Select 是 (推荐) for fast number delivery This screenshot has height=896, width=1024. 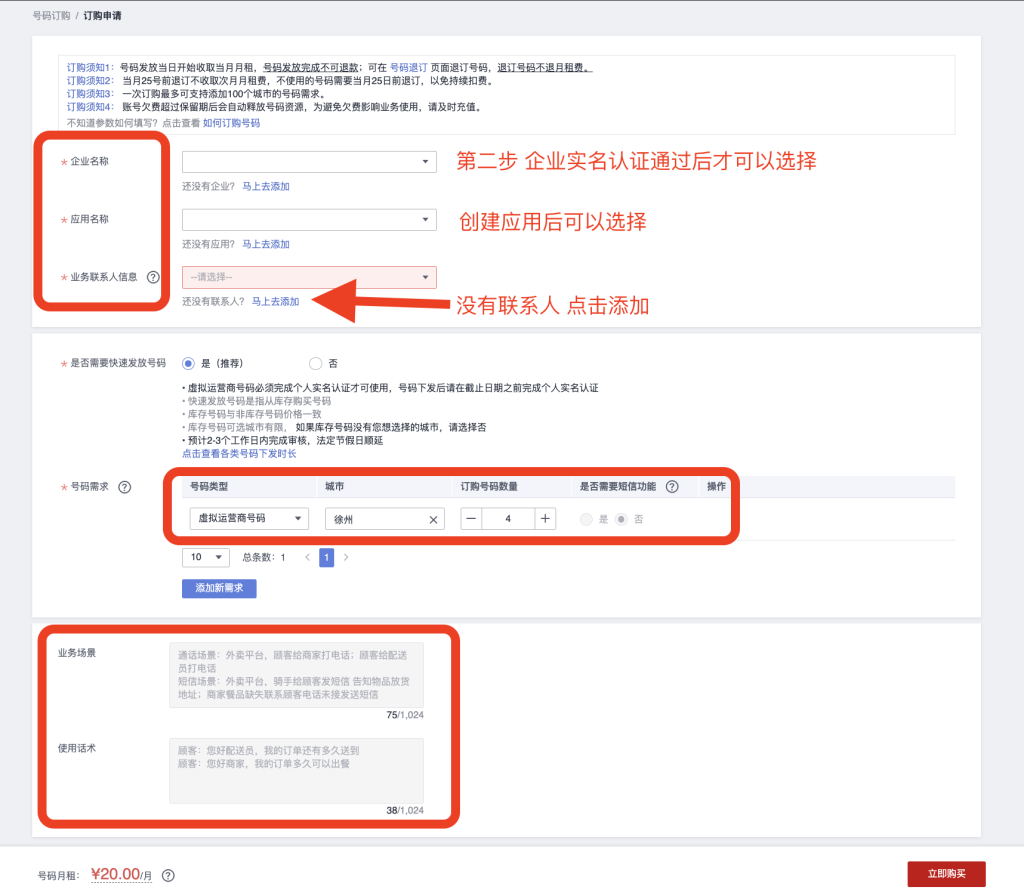tap(188, 363)
